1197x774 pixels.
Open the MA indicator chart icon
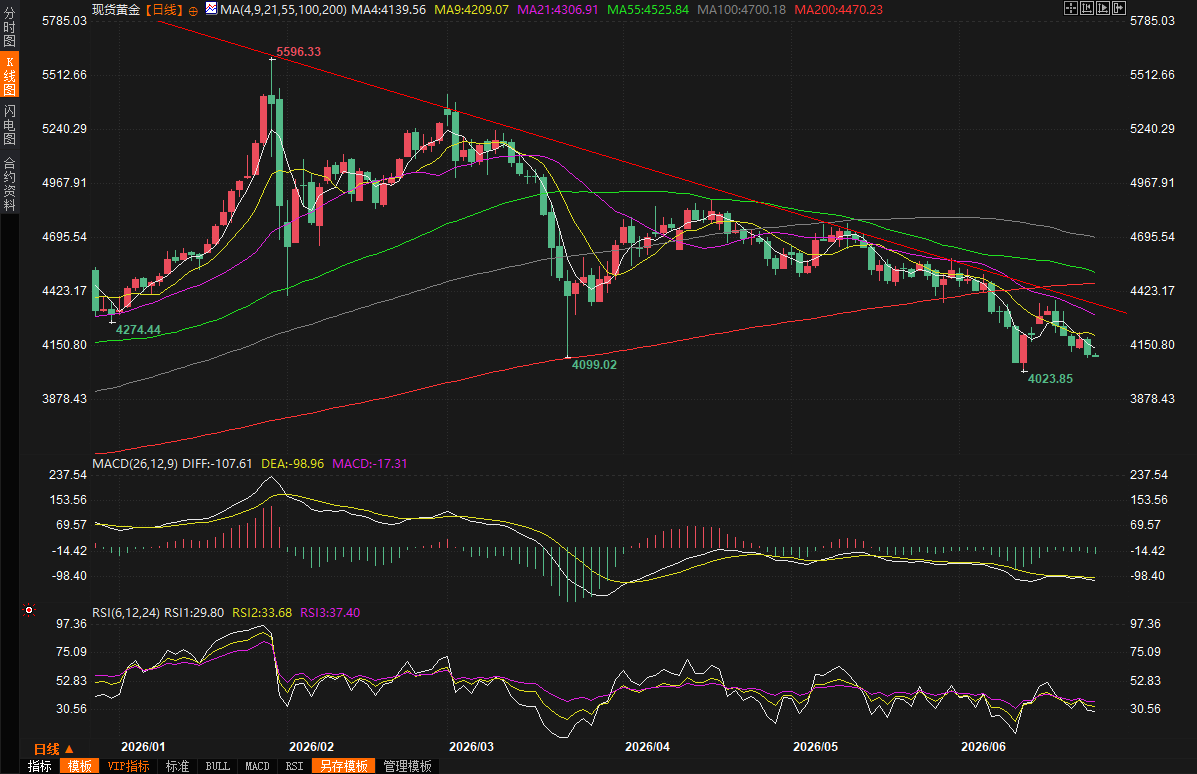211,9
